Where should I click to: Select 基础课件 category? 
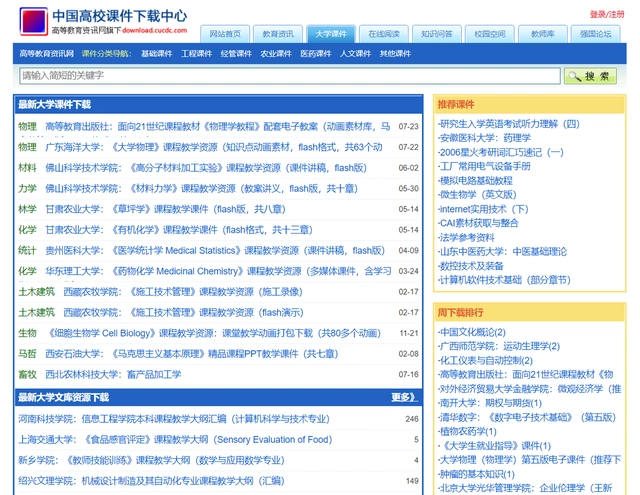click(x=156, y=53)
